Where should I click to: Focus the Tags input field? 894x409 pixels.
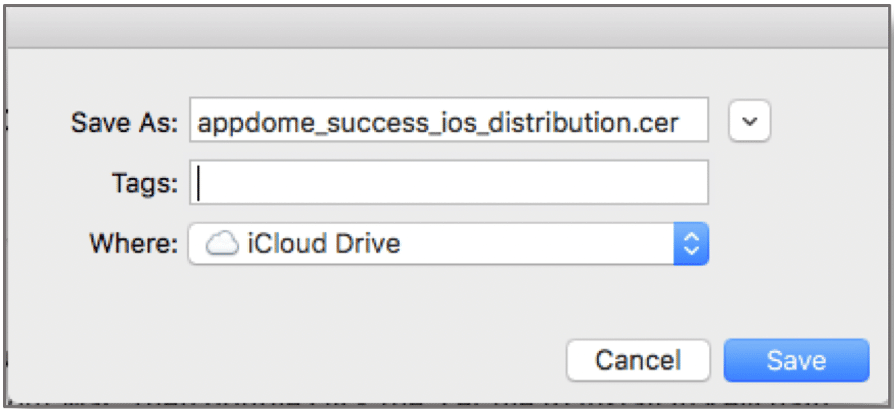[448, 183]
